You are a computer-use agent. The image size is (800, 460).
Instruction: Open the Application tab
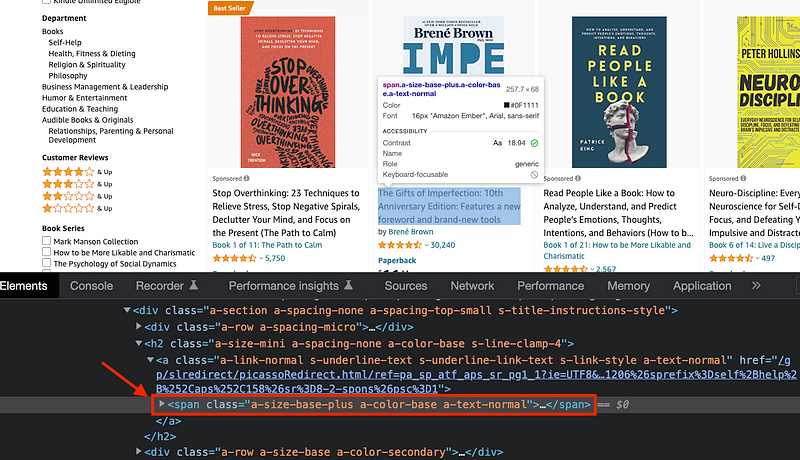[702, 286]
